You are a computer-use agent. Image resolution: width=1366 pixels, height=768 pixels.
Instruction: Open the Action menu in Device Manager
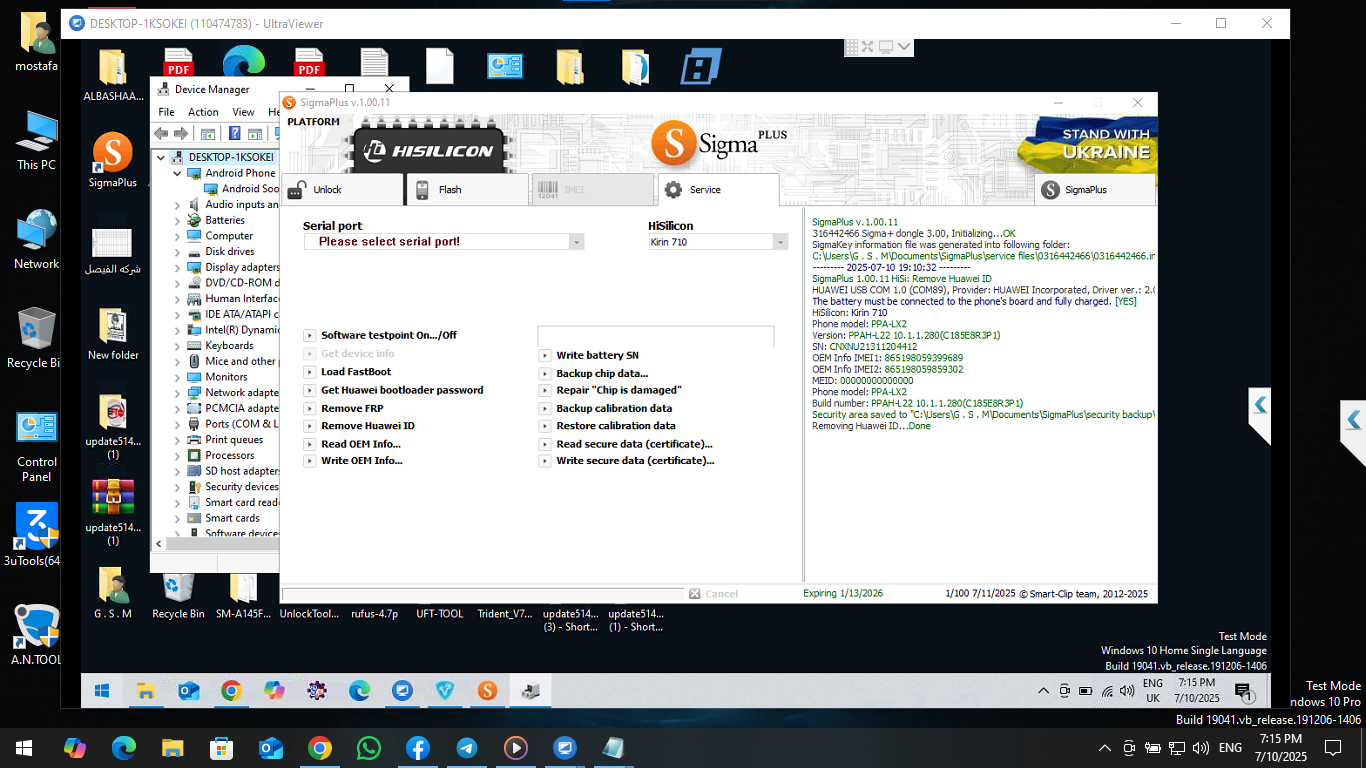[203, 112]
